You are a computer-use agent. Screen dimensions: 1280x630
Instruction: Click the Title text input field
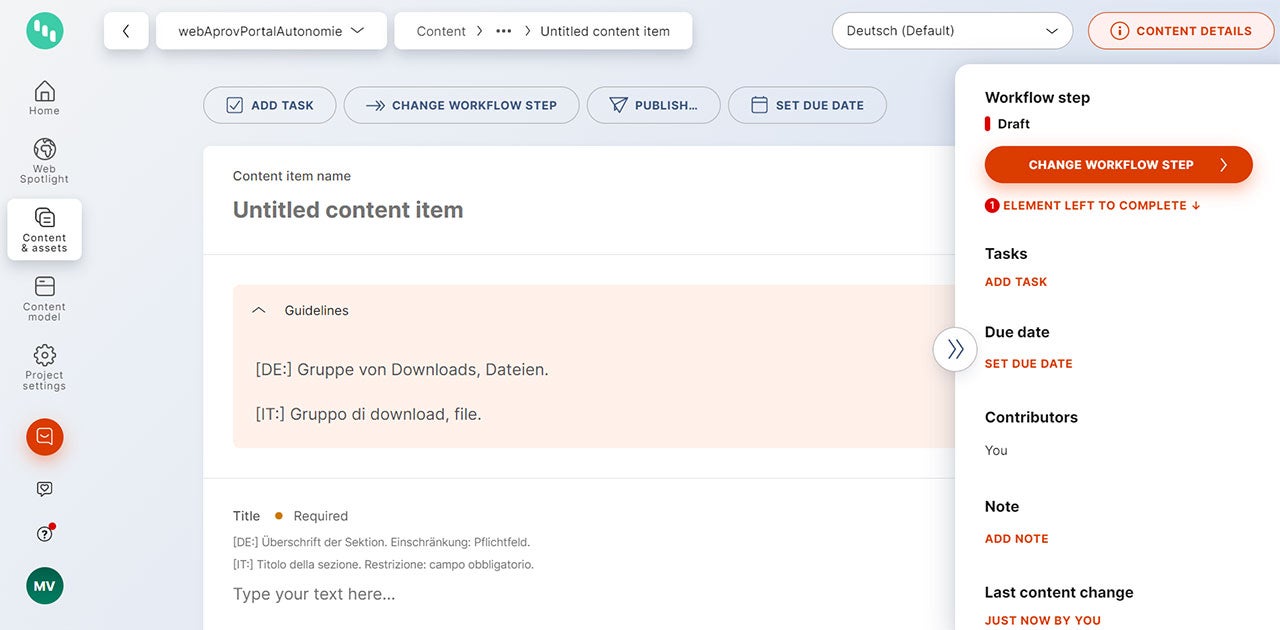click(580, 594)
